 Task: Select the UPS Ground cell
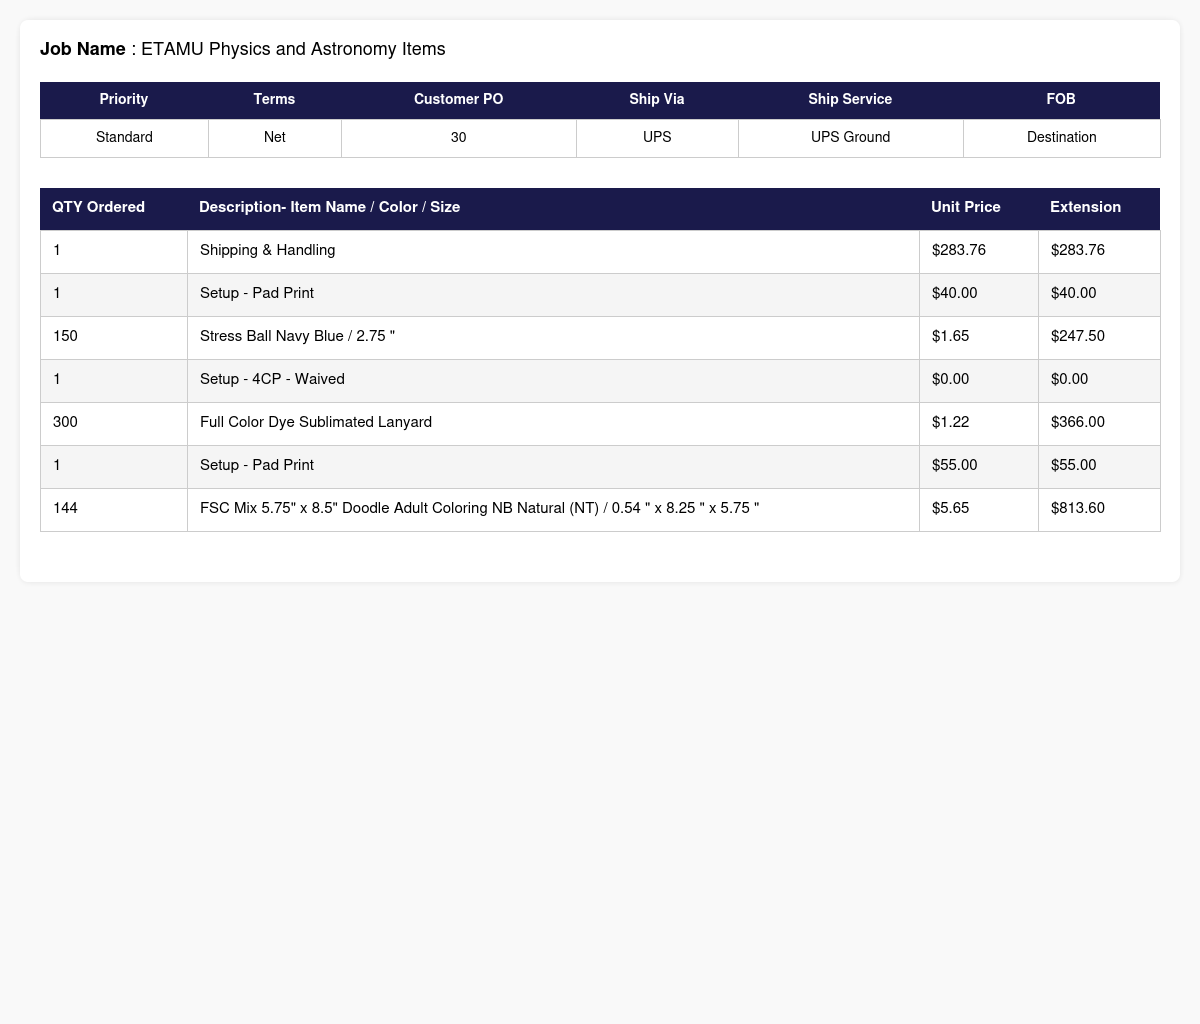(x=850, y=137)
